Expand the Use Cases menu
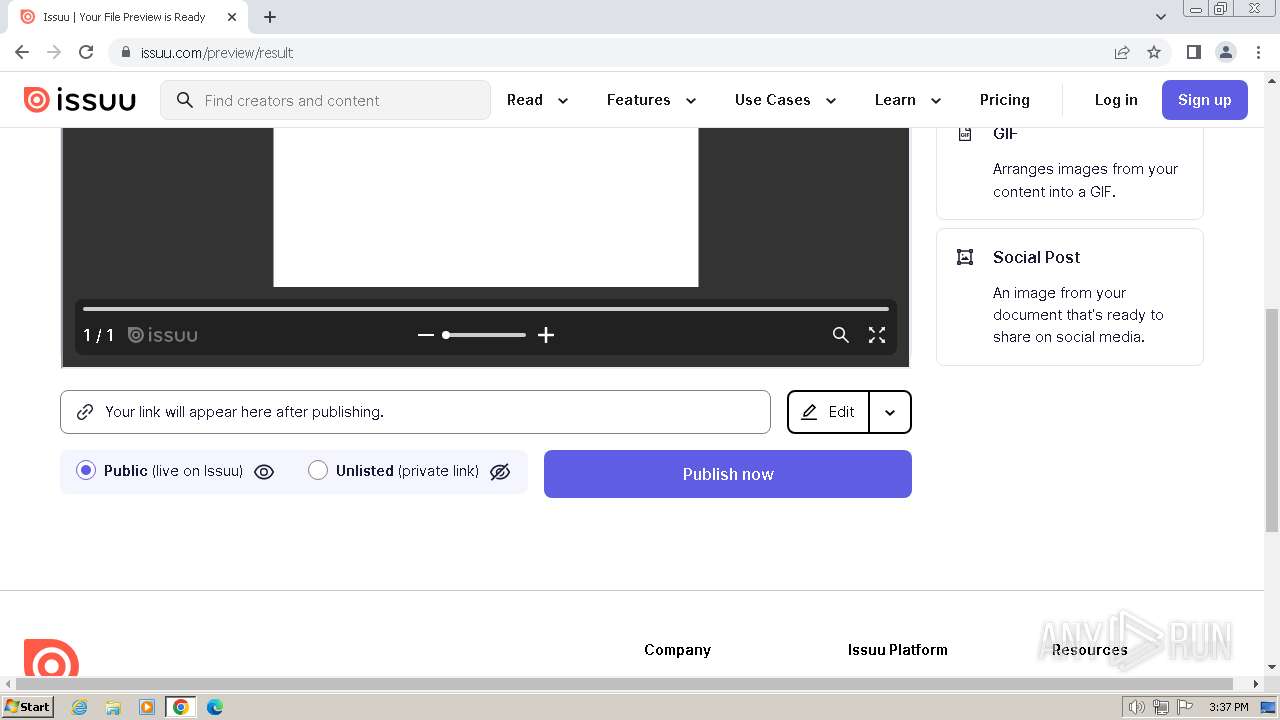 786,100
